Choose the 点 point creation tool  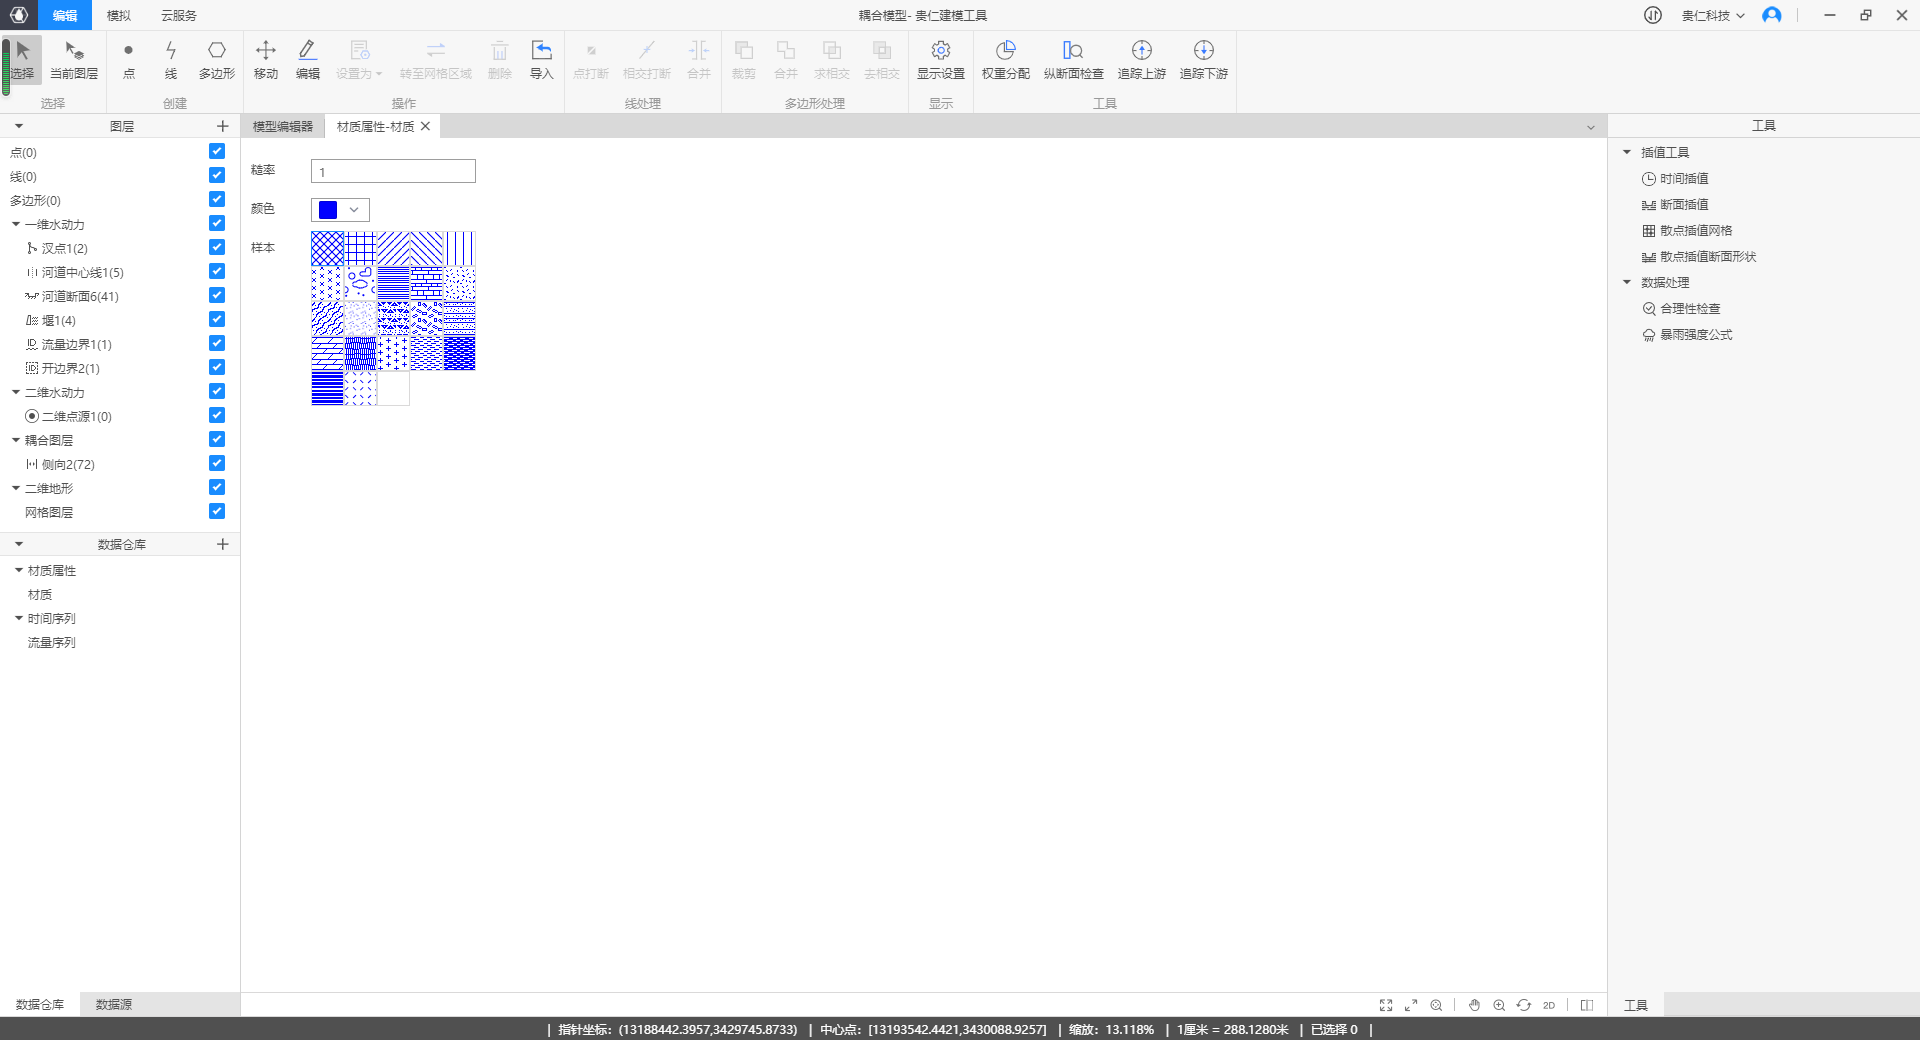(128, 60)
